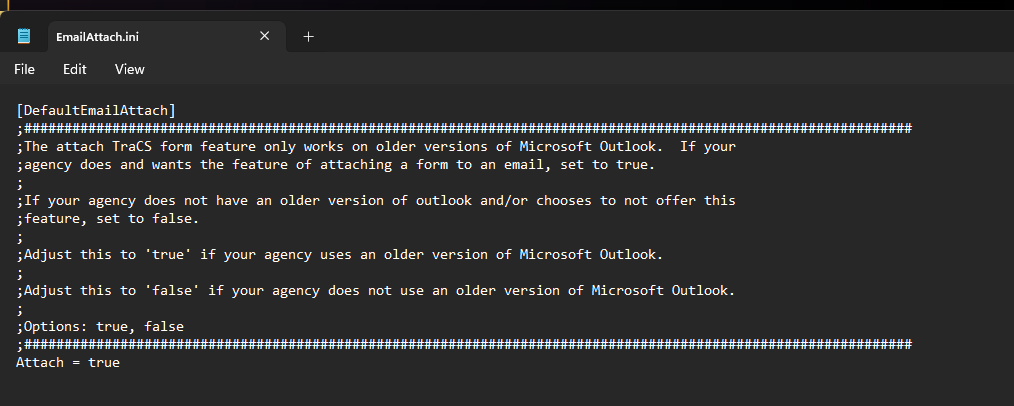Open the File menu

coord(25,69)
